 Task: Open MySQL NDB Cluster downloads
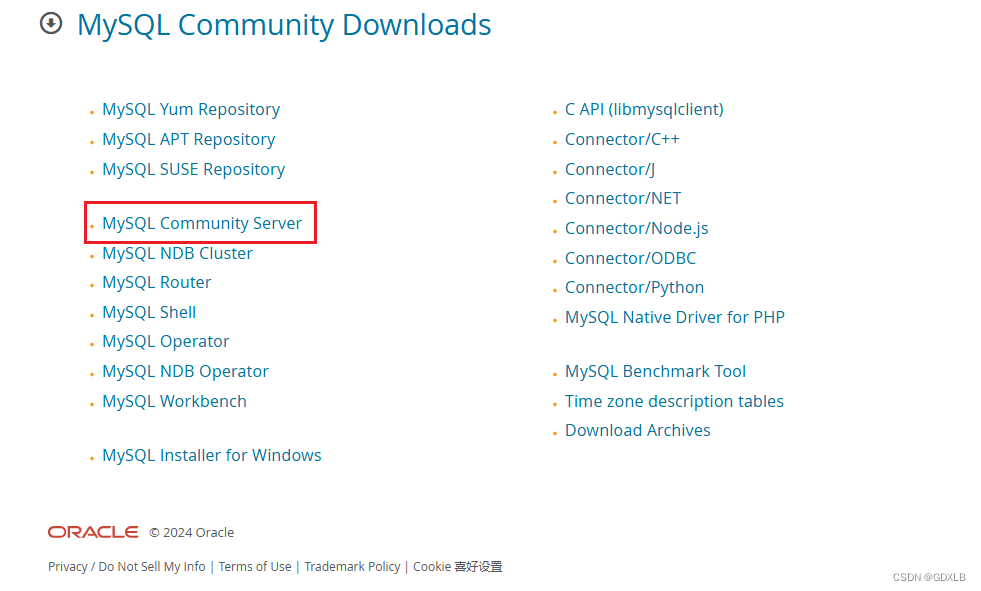pos(176,253)
